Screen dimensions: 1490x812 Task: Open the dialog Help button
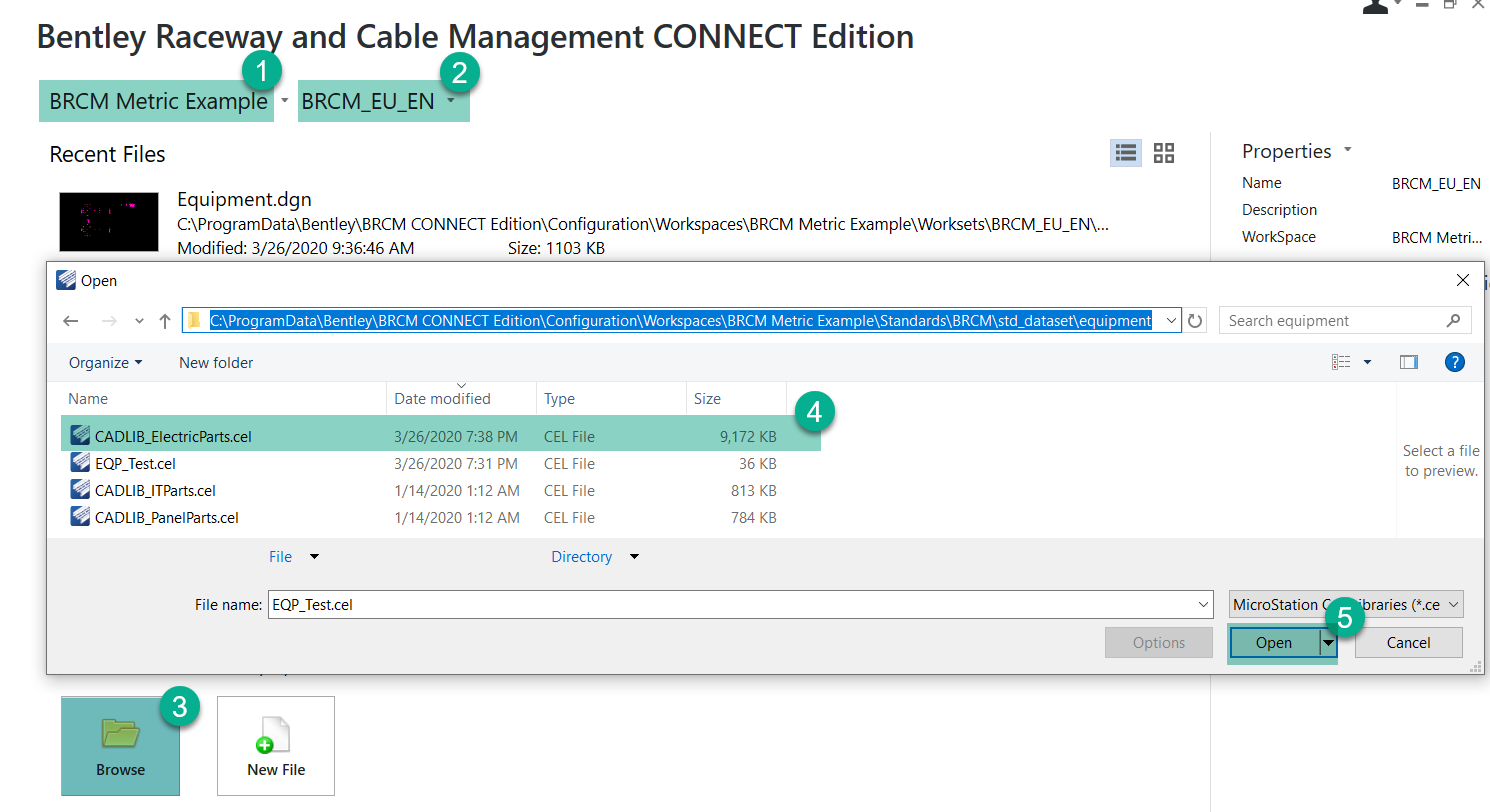click(1455, 362)
